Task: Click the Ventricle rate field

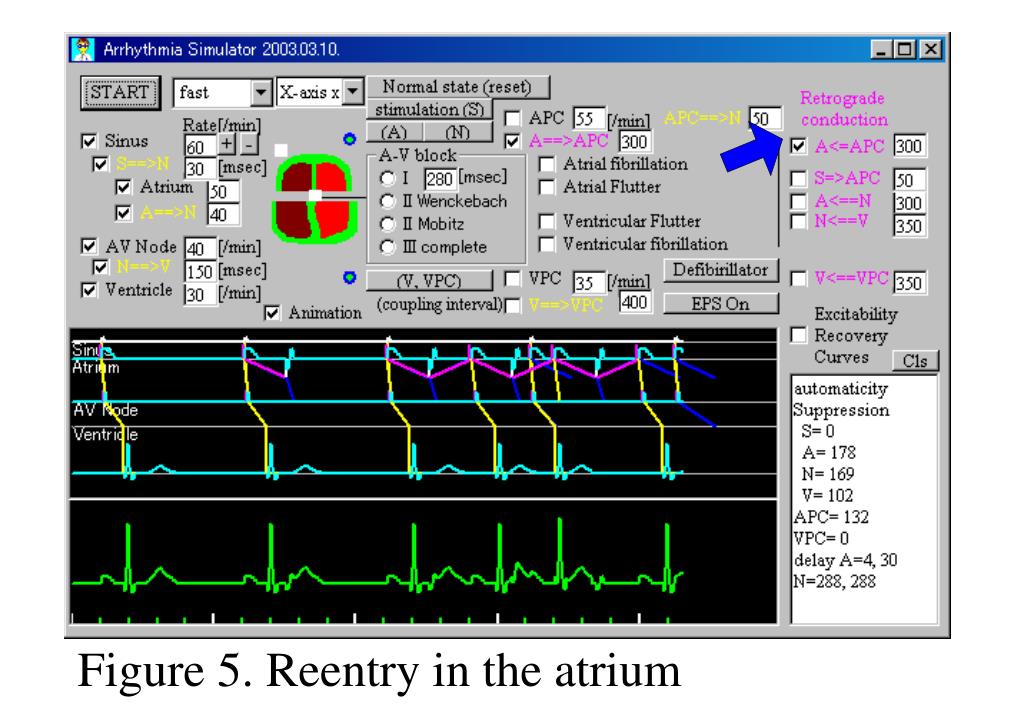Action: tap(199, 294)
